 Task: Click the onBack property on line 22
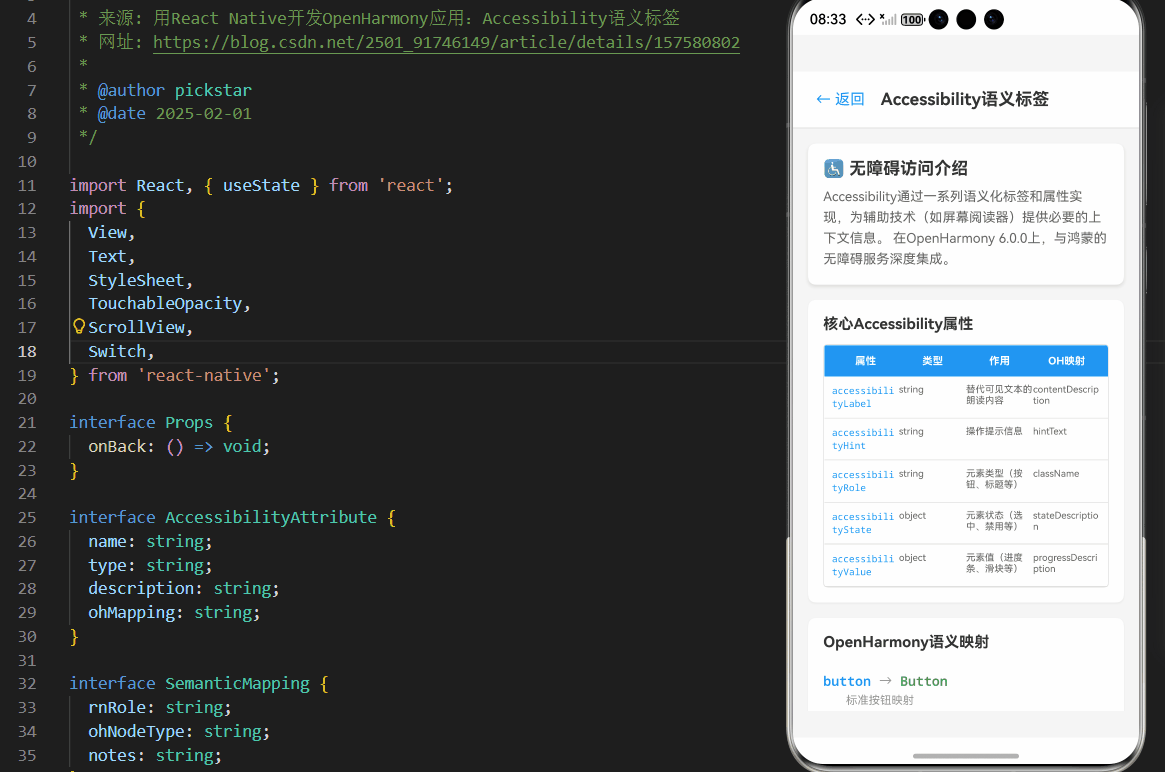117,447
